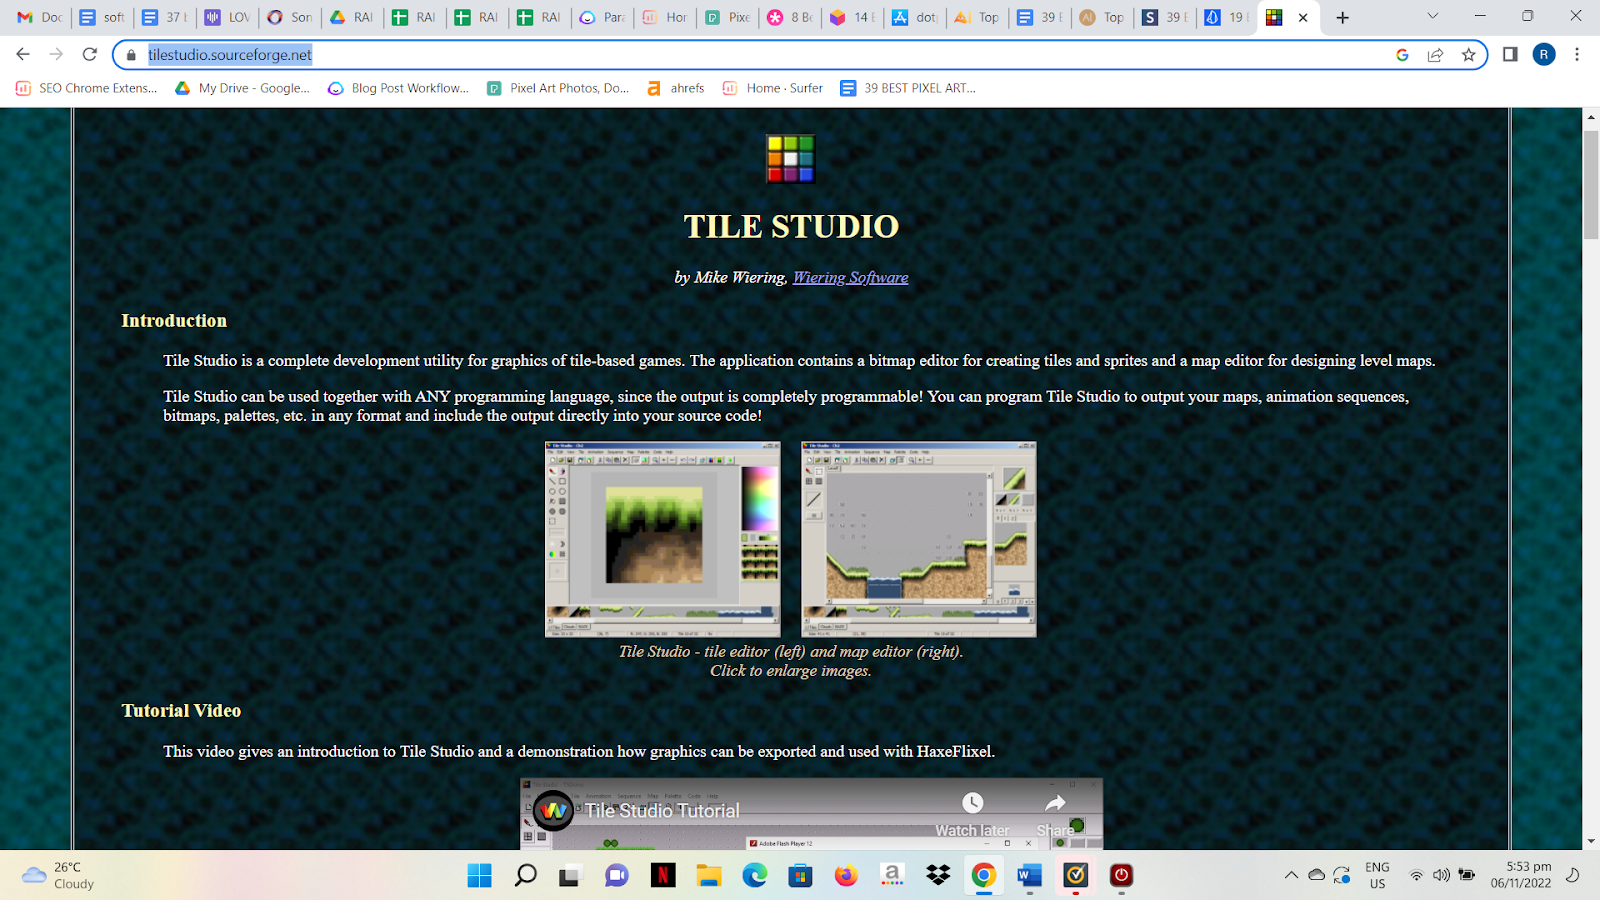
Task: Open the Home · Surfer bookmark
Action: [773, 88]
